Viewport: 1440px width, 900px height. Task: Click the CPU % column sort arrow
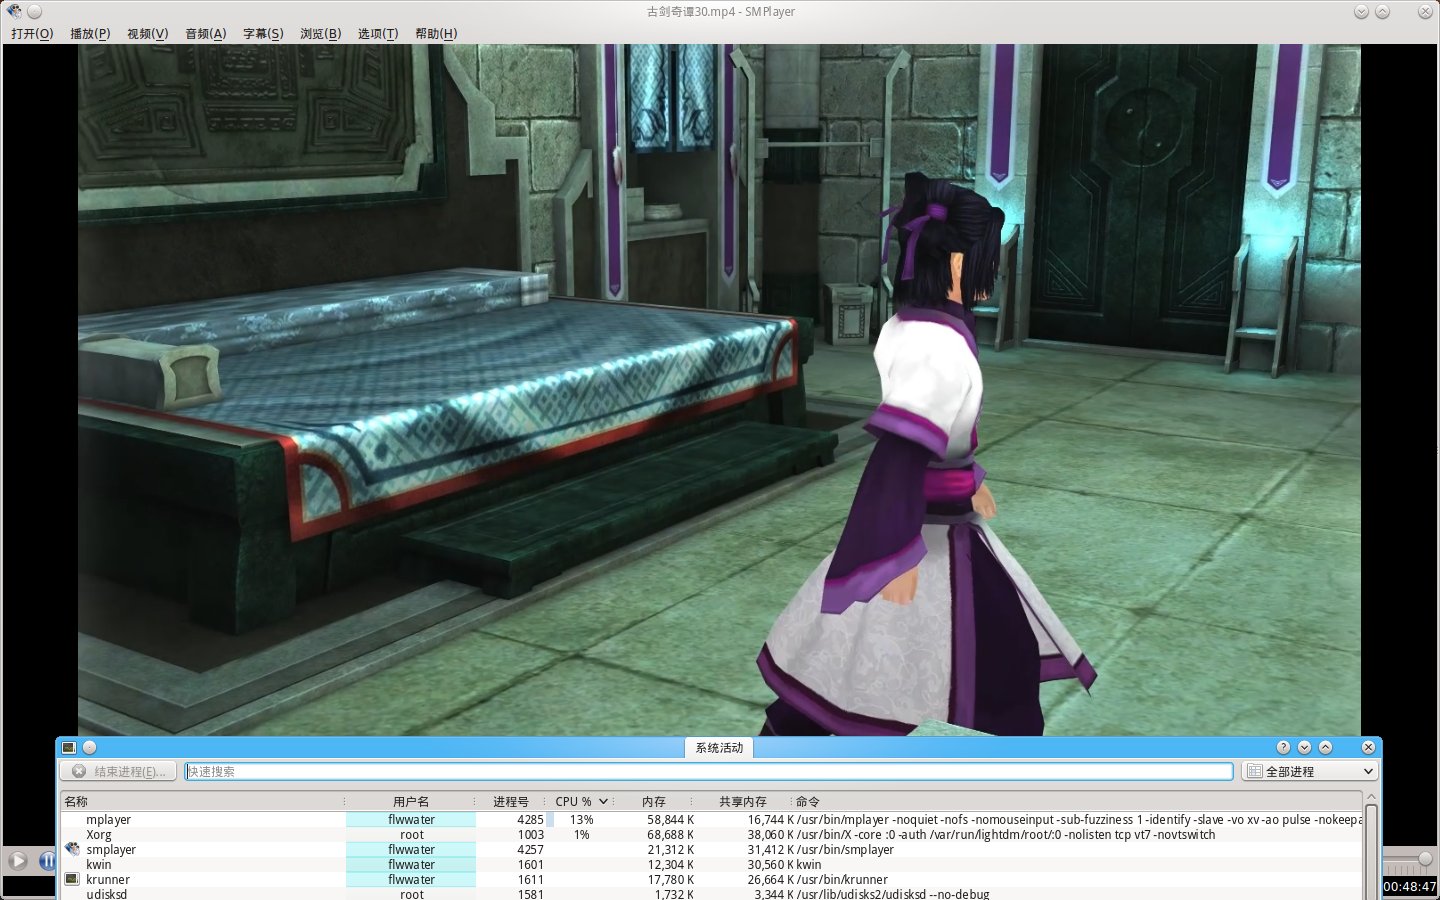604,801
